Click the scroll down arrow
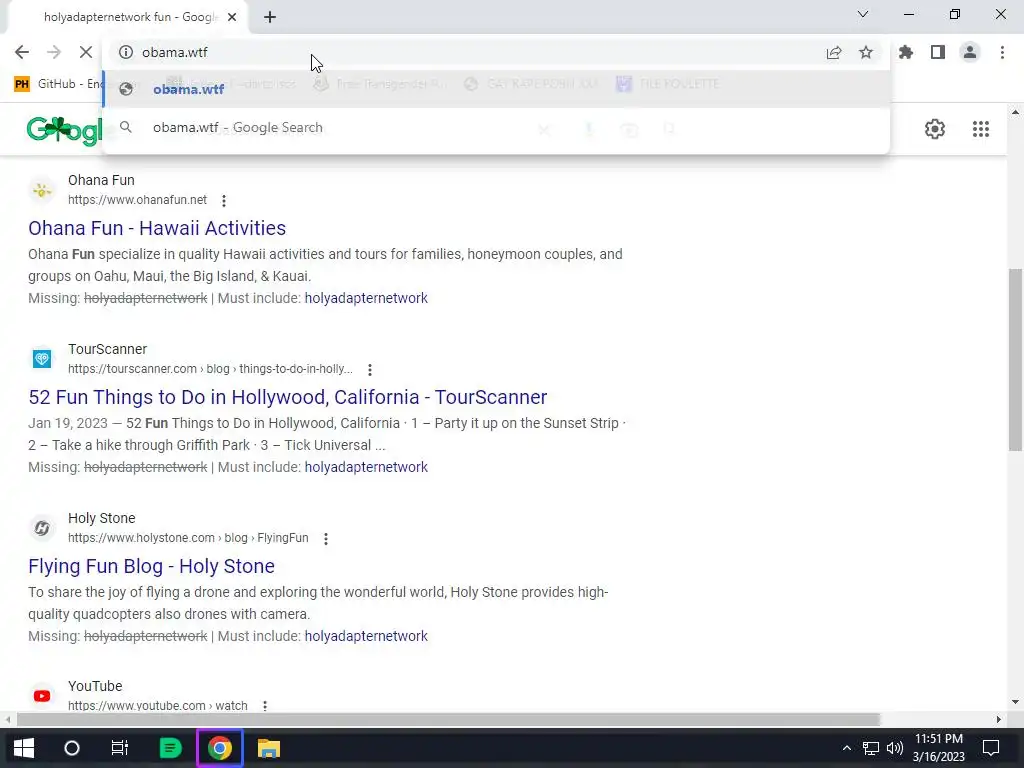Viewport: 1024px width, 768px height. [x=1015, y=703]
